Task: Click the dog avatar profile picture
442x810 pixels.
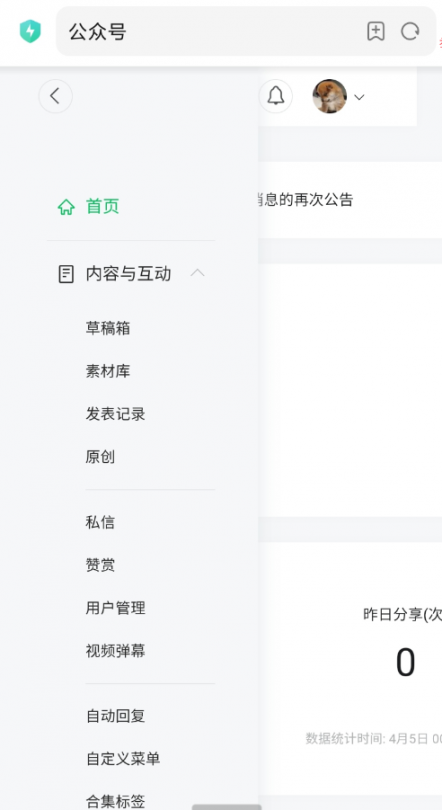Action: 329,96
